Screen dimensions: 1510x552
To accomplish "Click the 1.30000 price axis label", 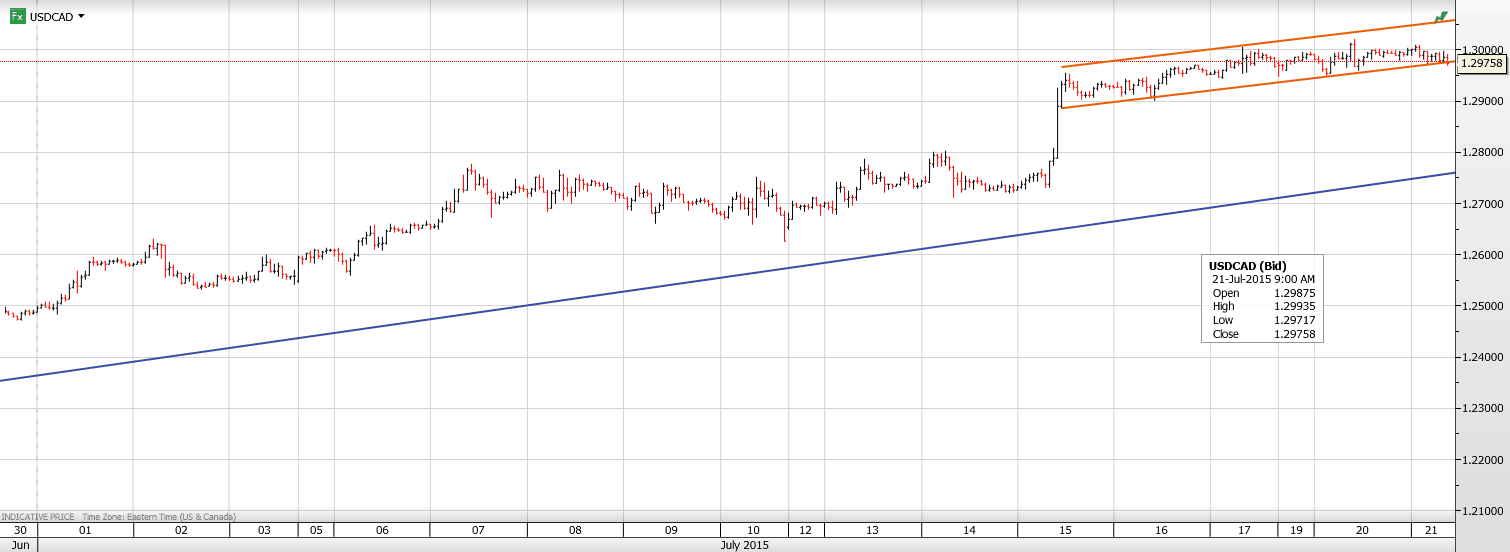I will (x=1482, y=50).
